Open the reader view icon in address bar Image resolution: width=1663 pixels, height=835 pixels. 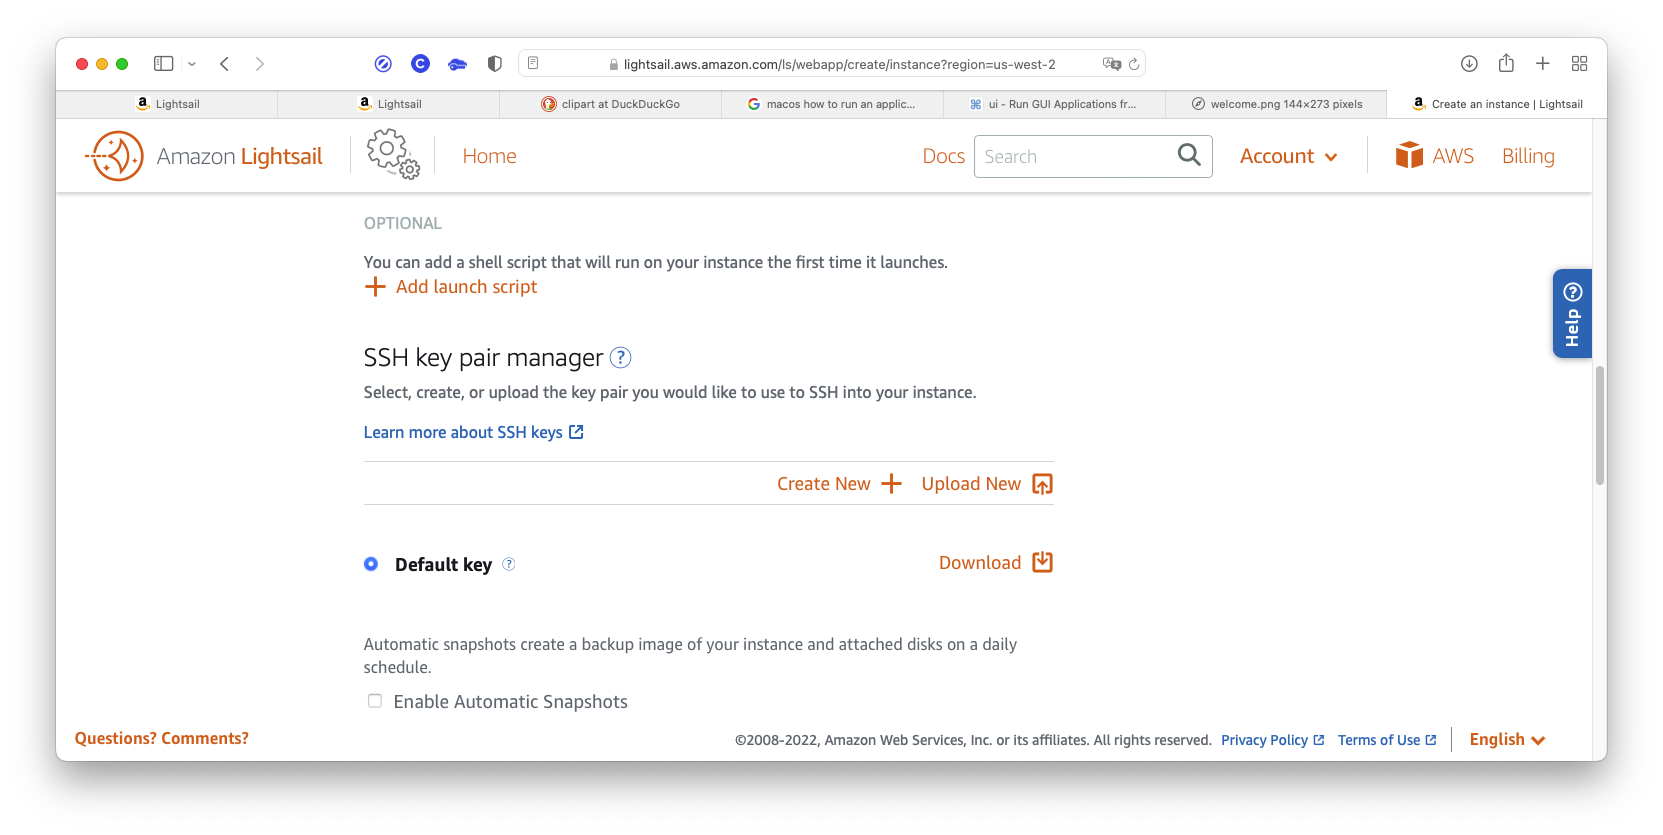point(533,63)
